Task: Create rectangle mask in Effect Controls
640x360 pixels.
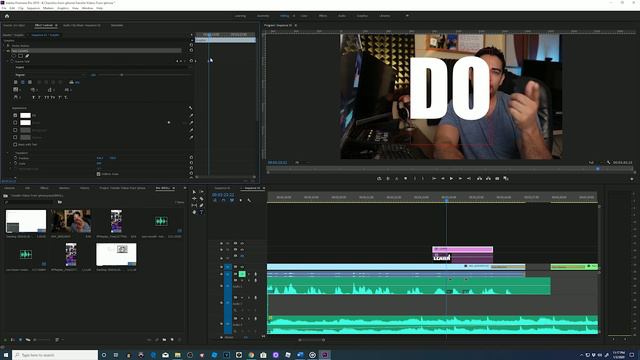Action: [x=20, y=56]
